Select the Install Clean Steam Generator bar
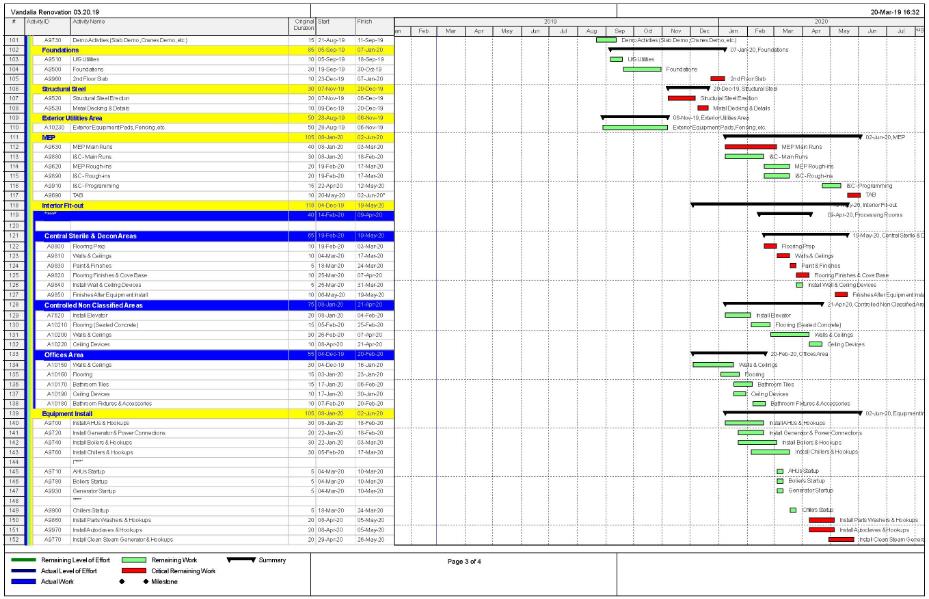The image size is (929, 599). tap(842, 540)
